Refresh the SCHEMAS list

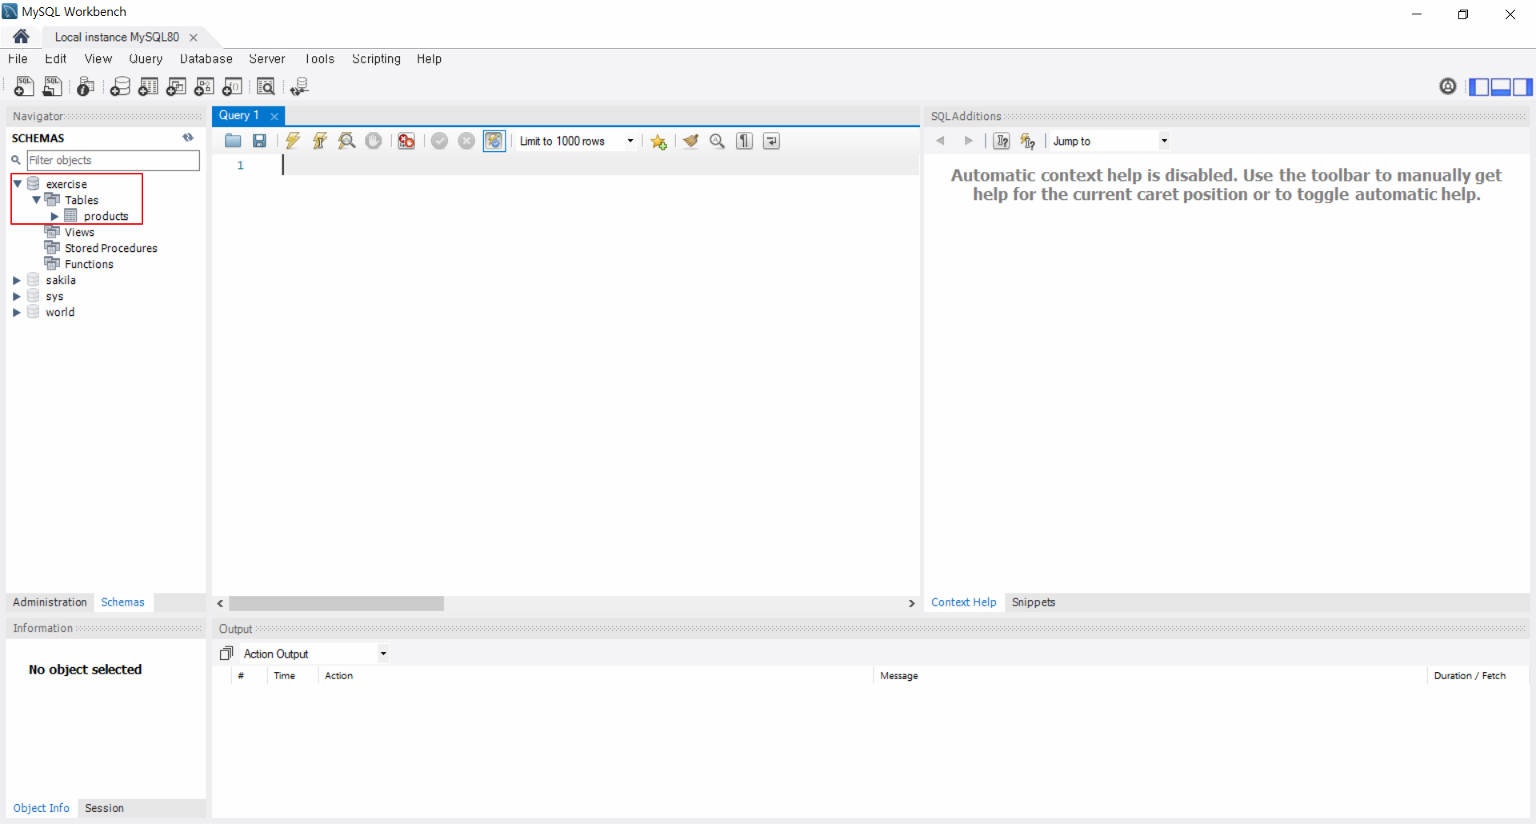coord(188,138)
